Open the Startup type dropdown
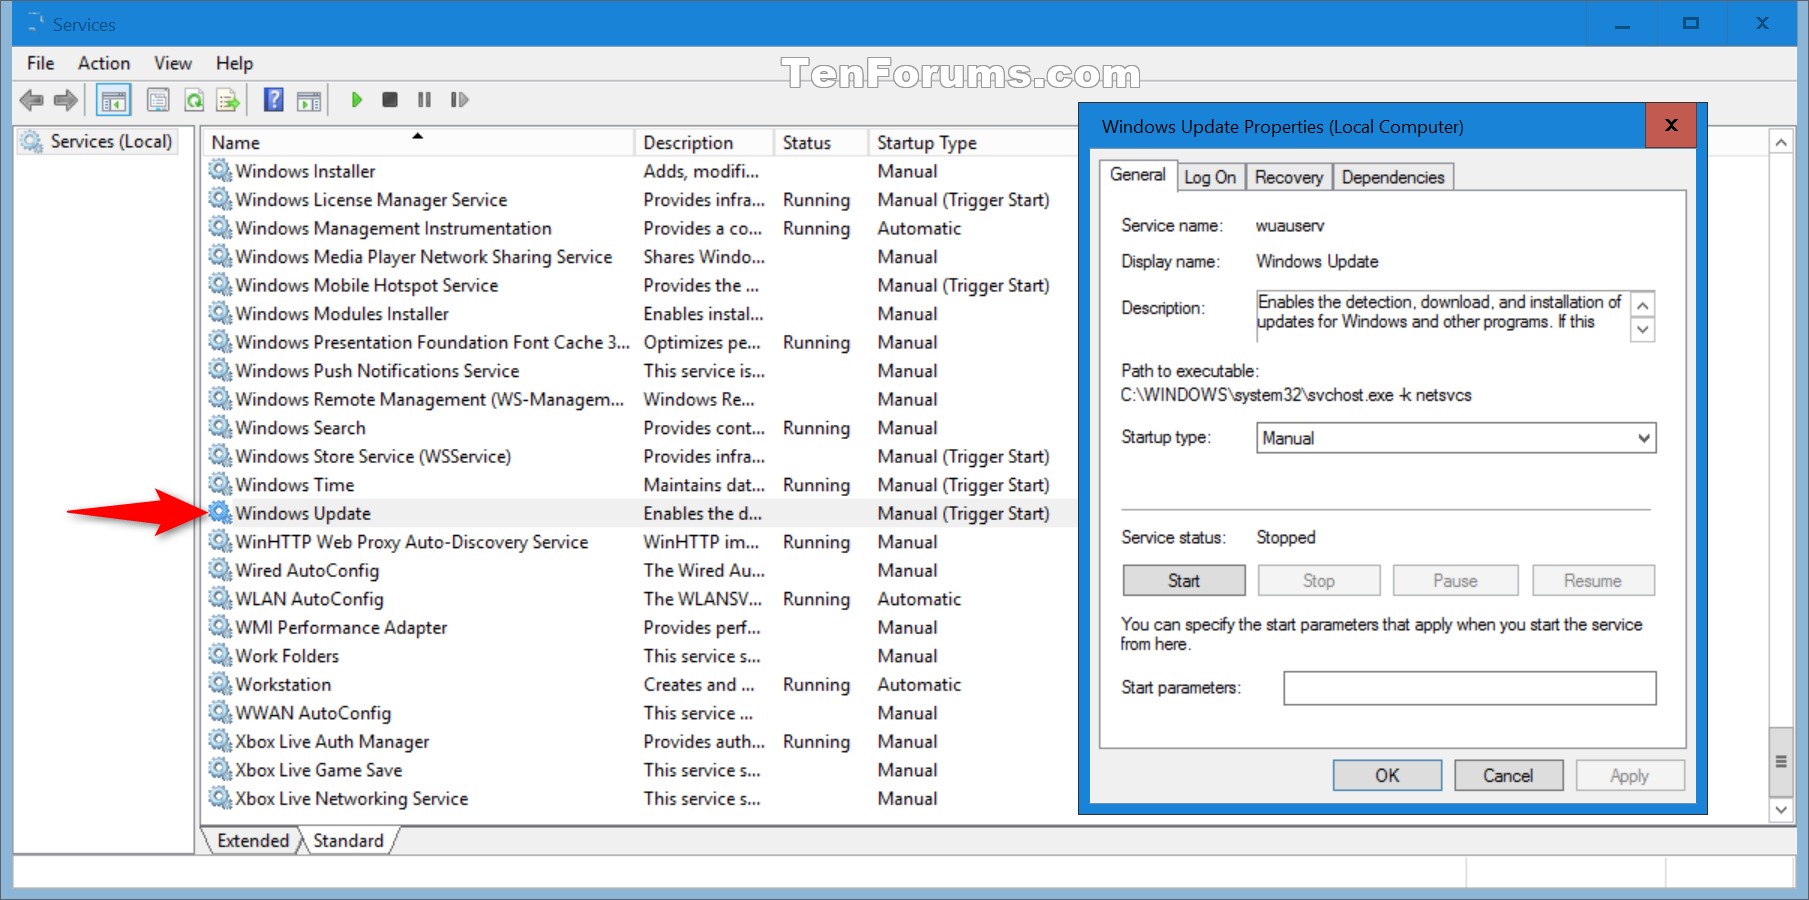Image resolution: width=1809 pixels, height=900 pixels. click(1456, 438)
